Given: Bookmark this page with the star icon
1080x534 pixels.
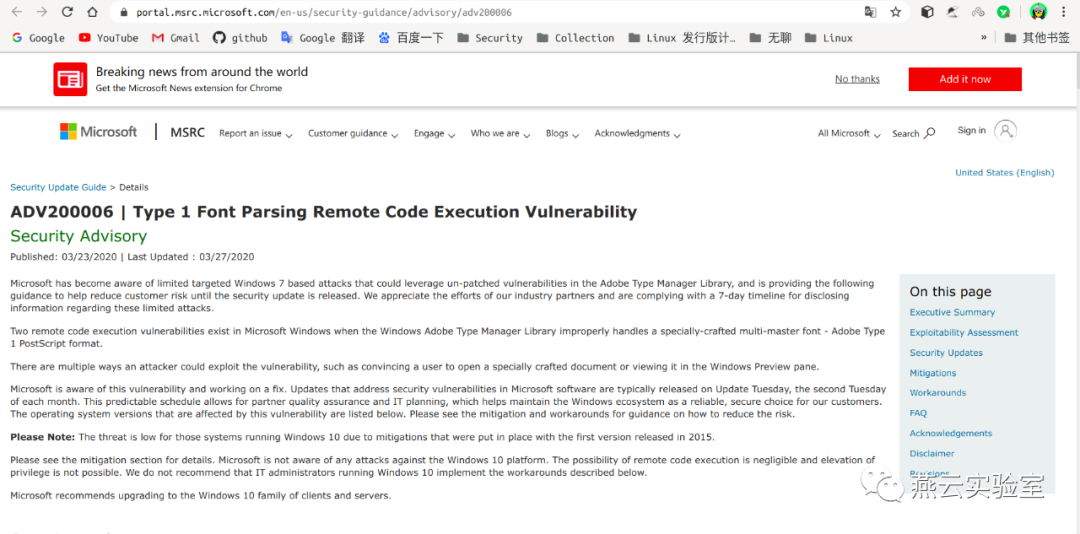Looking at the screenshot, I should pos(895,12).
